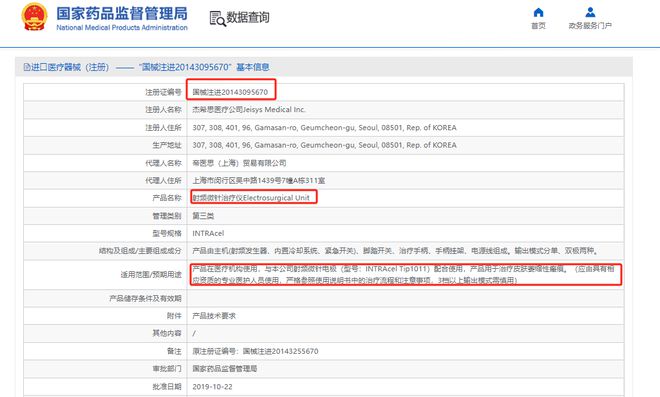
Task: Click the 批准日期 row label
Action: tap(167, 386)
